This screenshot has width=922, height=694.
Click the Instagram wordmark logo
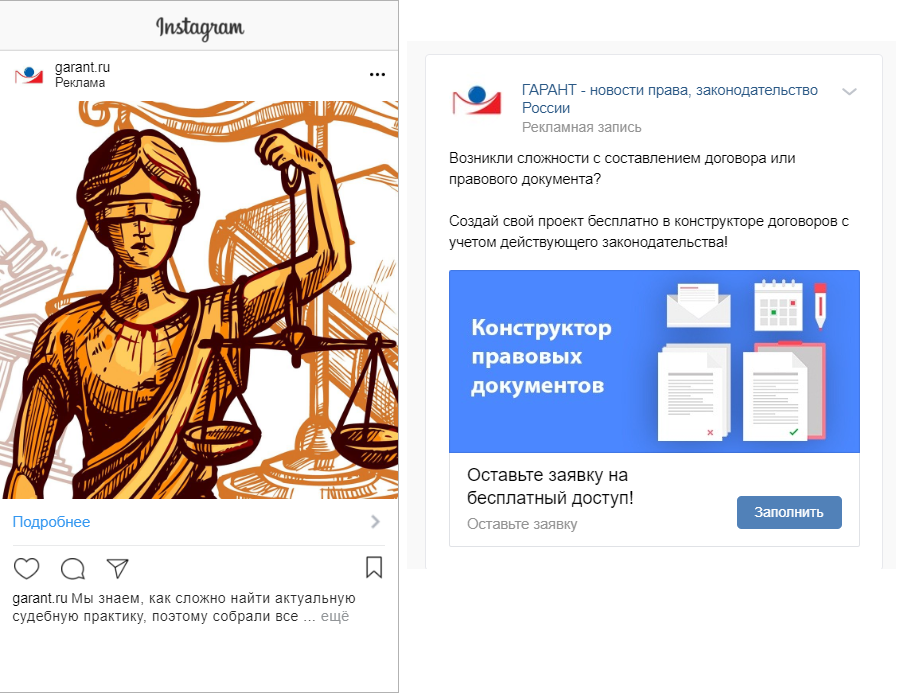[x=199, y=27]
